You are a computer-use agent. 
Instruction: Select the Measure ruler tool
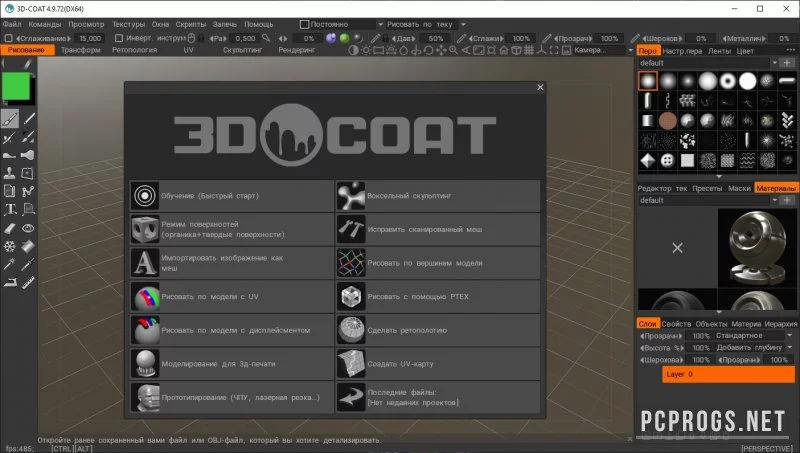[29, 282]
